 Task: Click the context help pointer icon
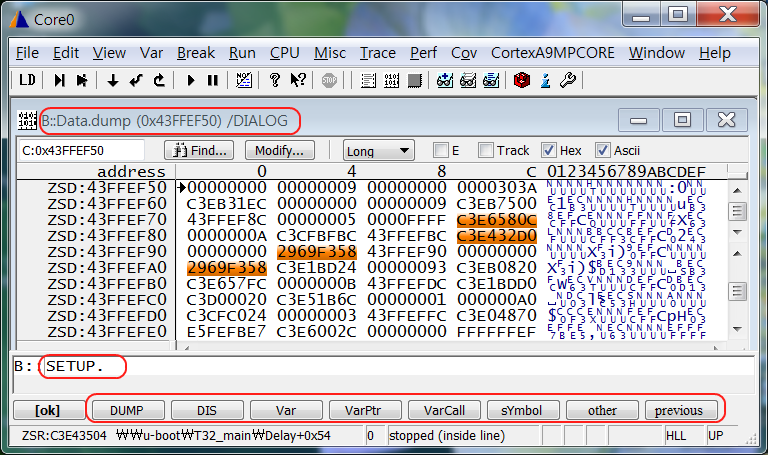click(297, 80)
